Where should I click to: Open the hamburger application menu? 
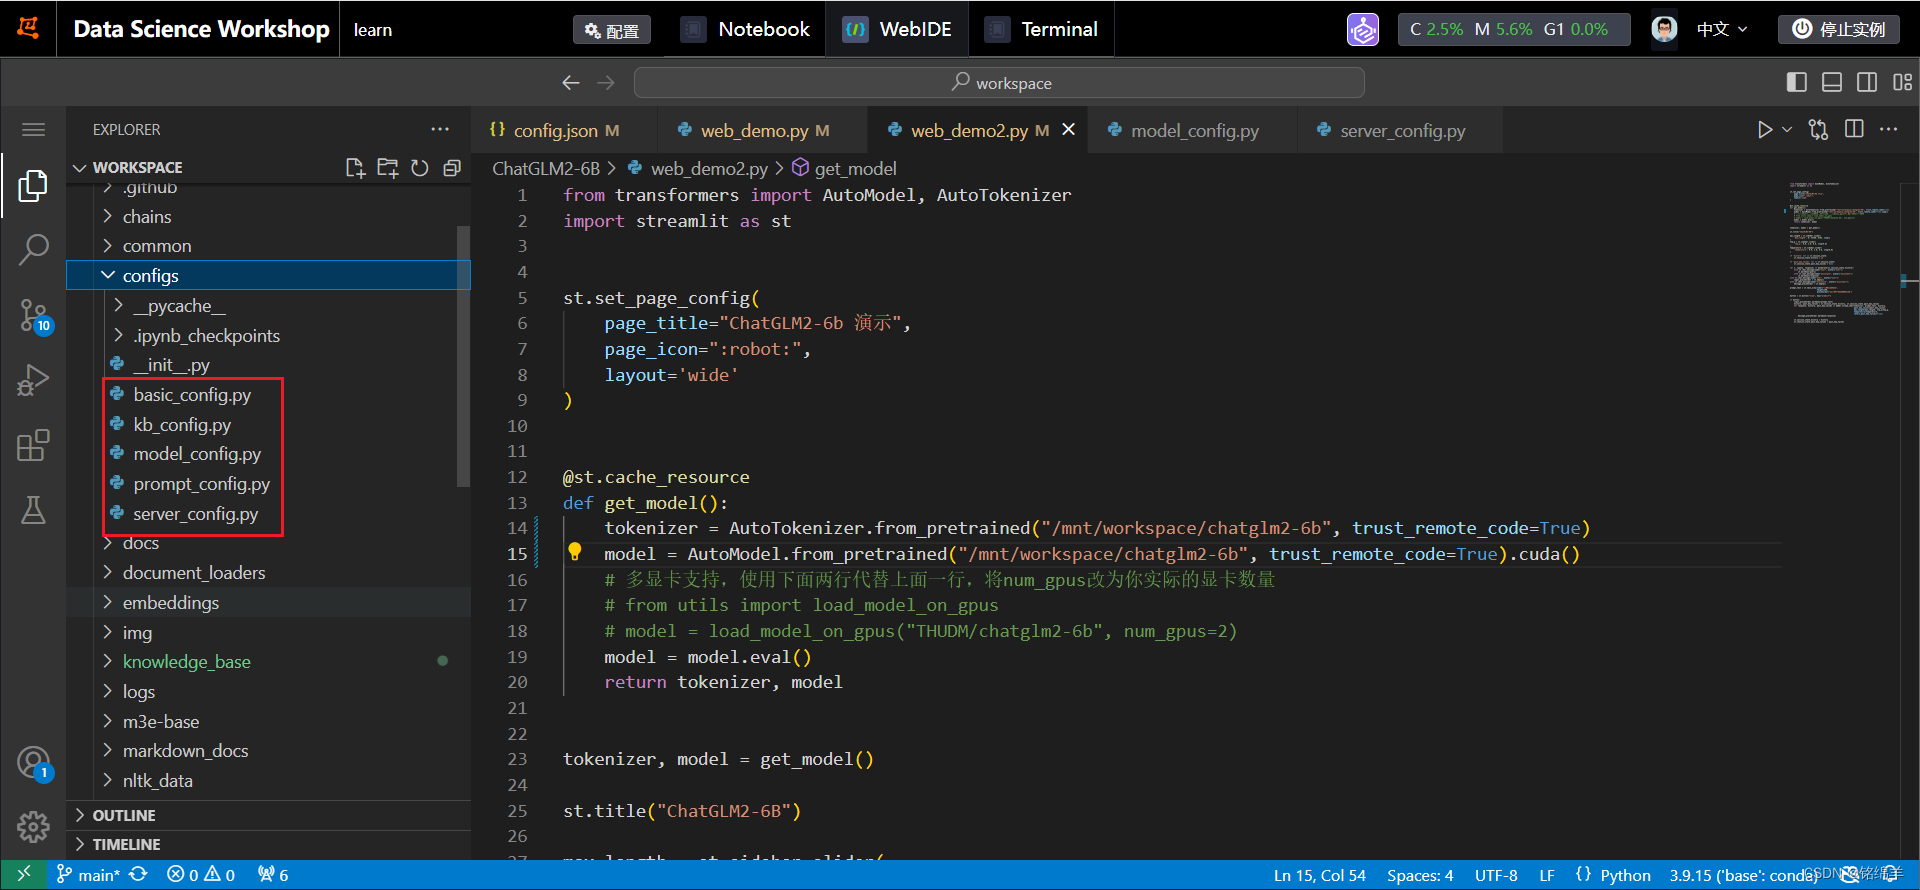(33, 130)
